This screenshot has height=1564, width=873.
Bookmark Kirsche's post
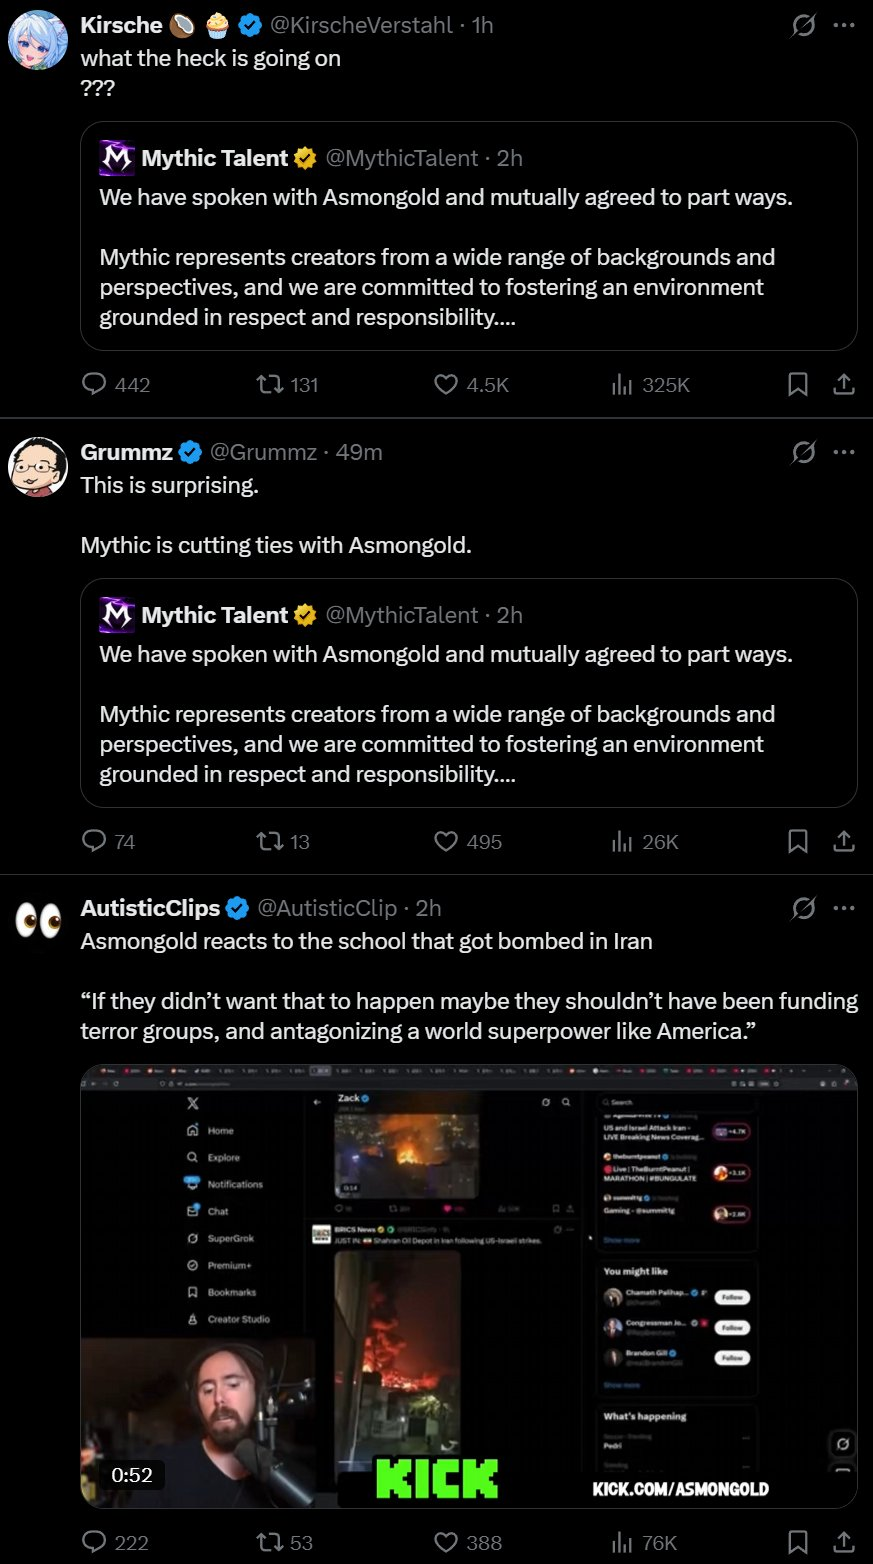pos(798,384)
